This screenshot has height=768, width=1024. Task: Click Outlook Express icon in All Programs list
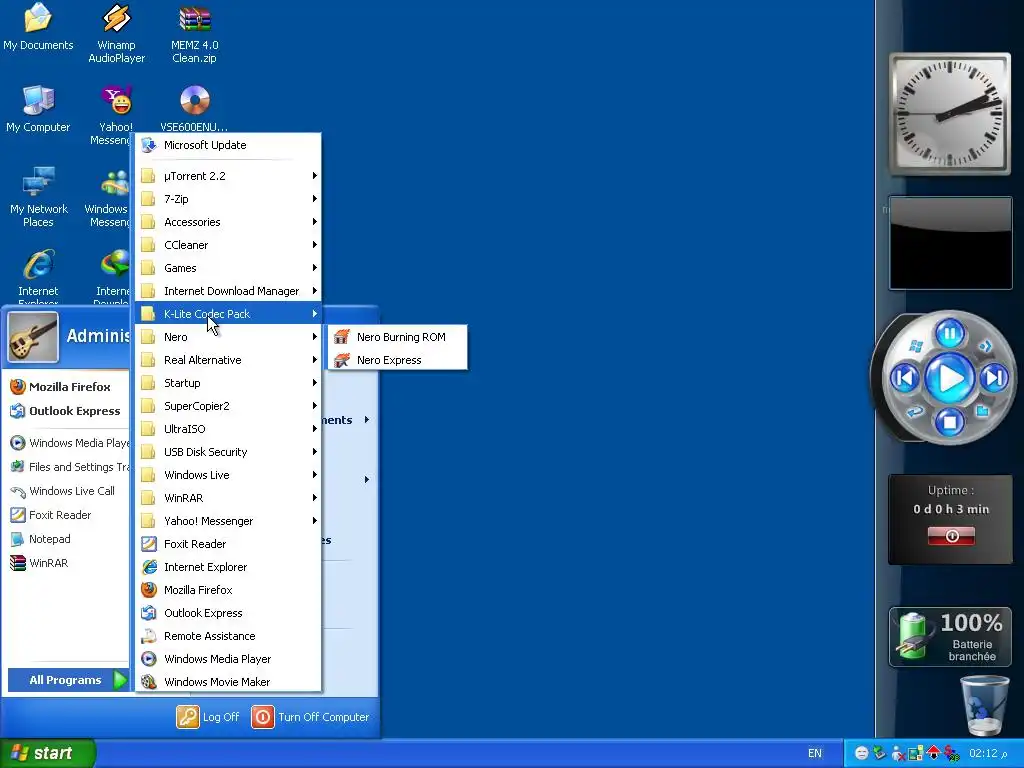149,613
